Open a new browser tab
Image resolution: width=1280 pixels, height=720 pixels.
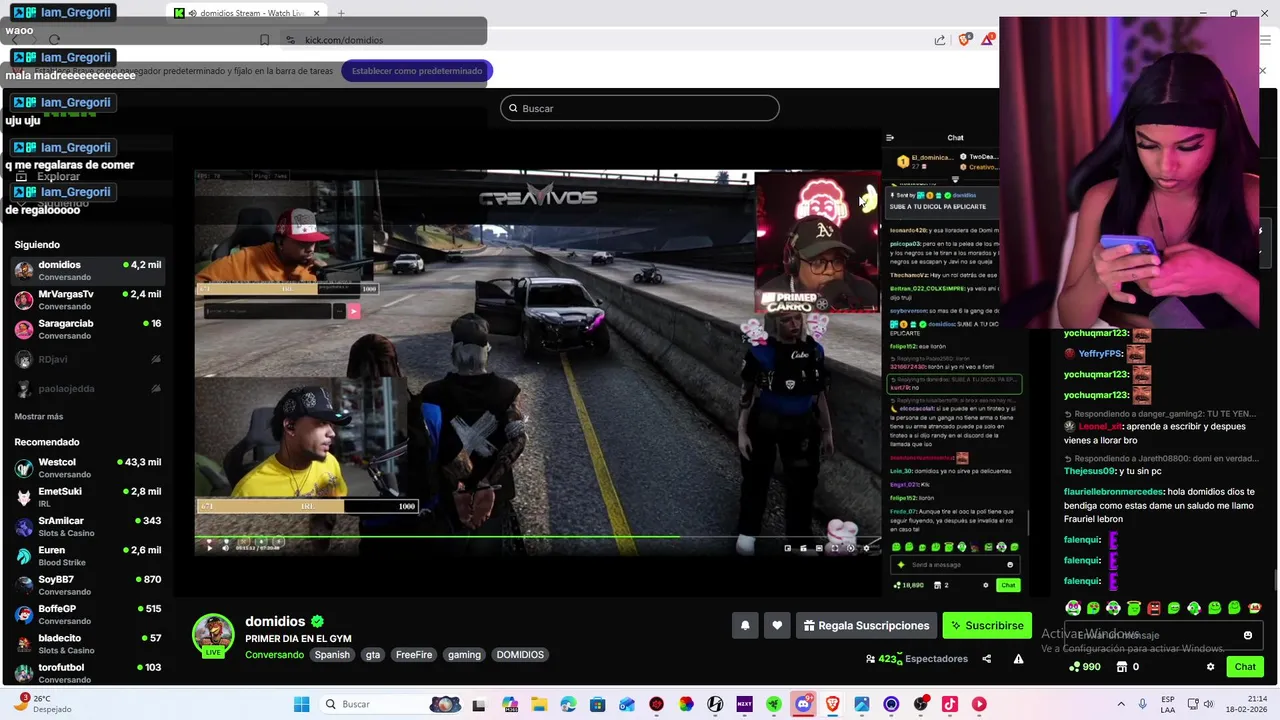[x=341, y=13]
